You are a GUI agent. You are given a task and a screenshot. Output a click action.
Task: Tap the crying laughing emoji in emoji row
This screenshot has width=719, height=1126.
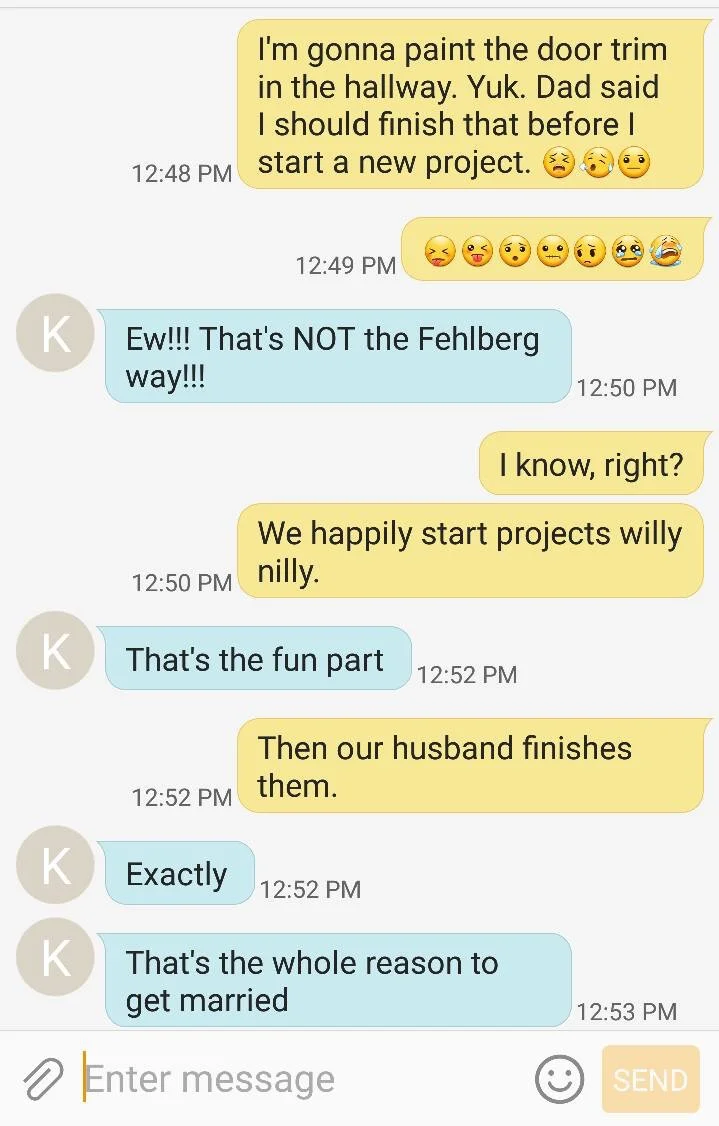(x=666, y=251)
